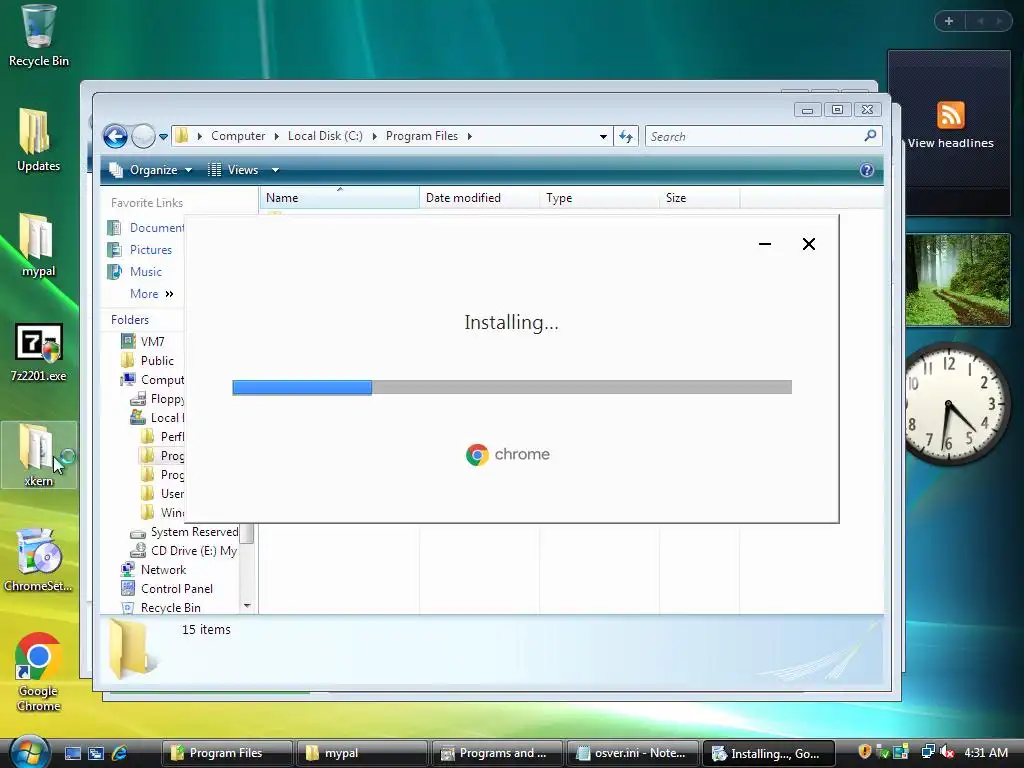Click the Explorer Help icon
The height and width of the screenshot is (768, 1024).
click(867, 170)
